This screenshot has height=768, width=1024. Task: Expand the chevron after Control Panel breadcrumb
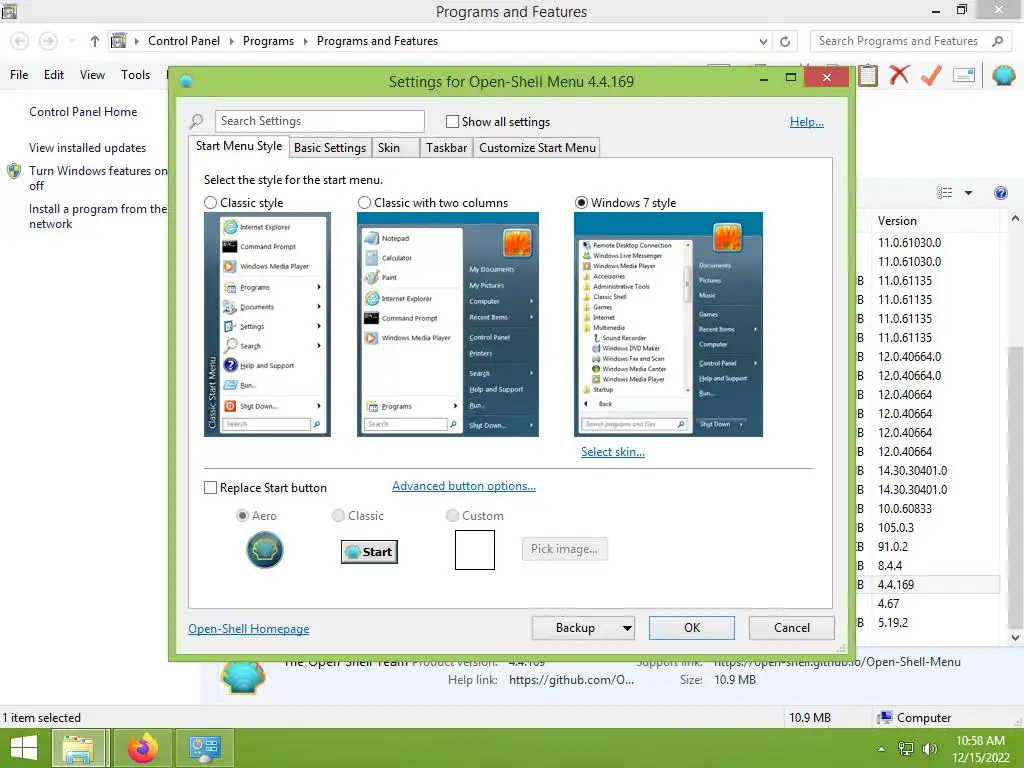[231, 41]
